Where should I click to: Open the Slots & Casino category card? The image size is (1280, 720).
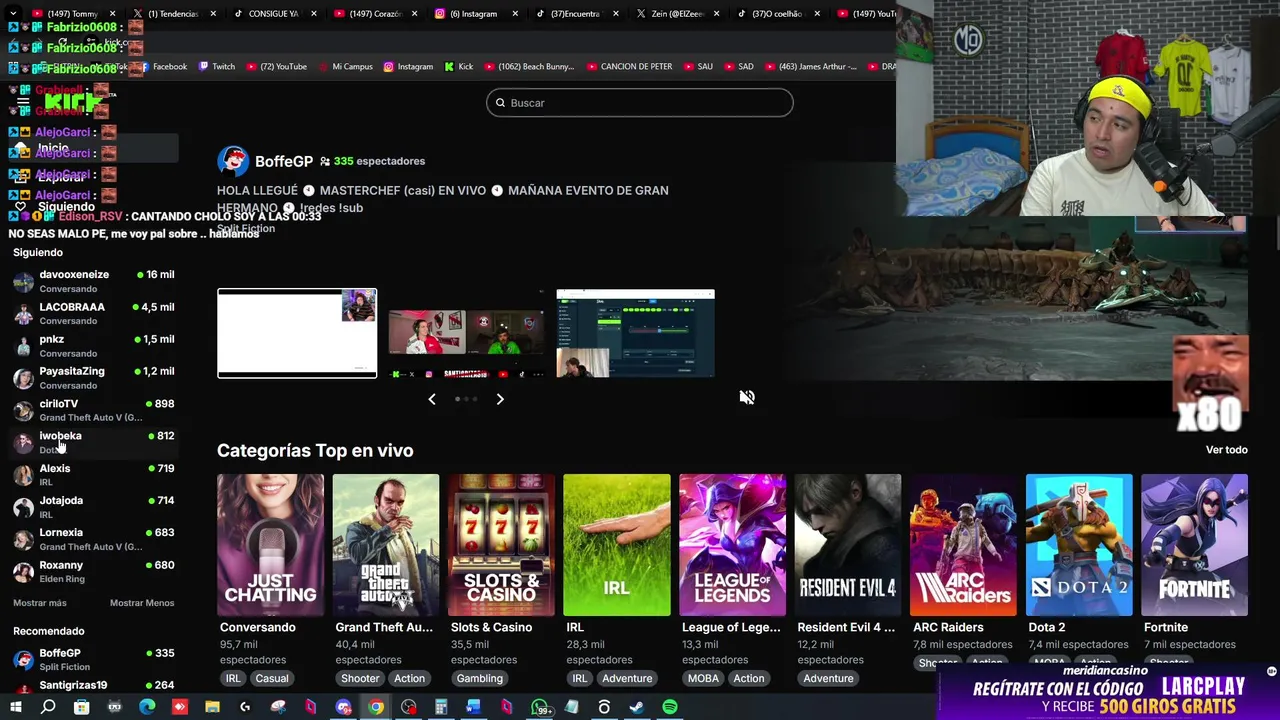[501, 545]
